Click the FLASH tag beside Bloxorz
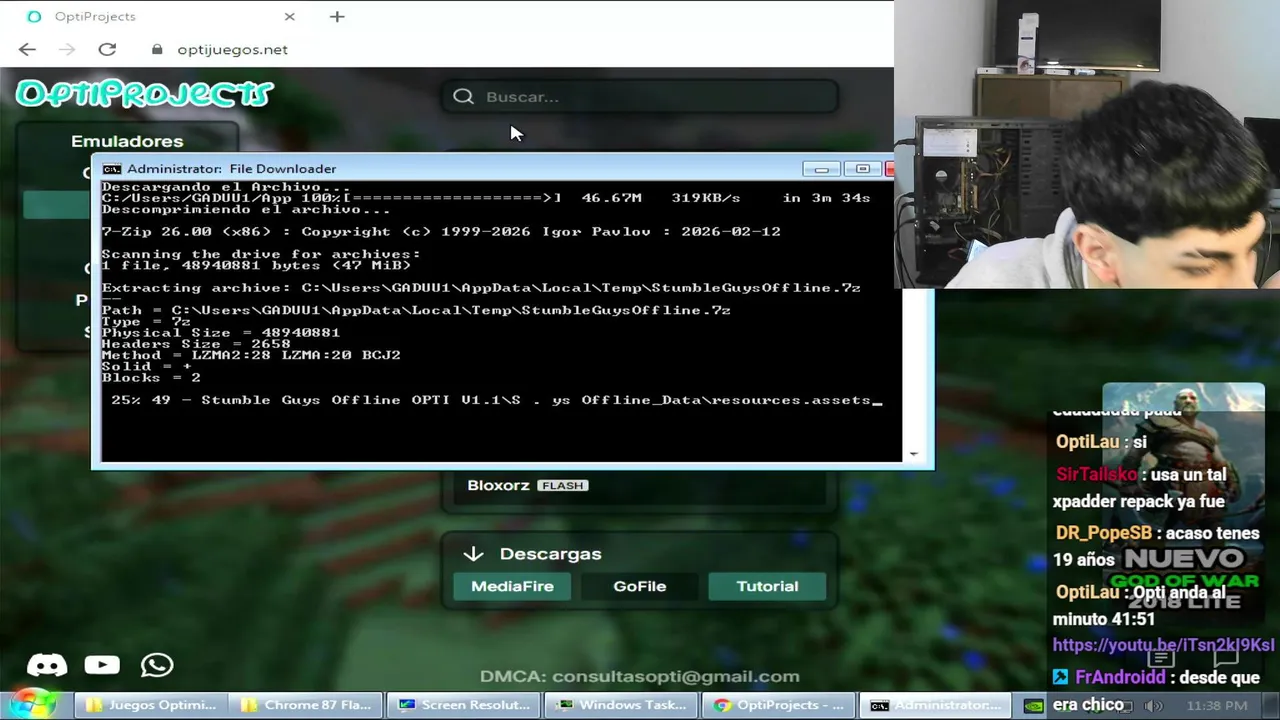The width and height of the screenshot is (1280, 720). click(x=562, y=486)
